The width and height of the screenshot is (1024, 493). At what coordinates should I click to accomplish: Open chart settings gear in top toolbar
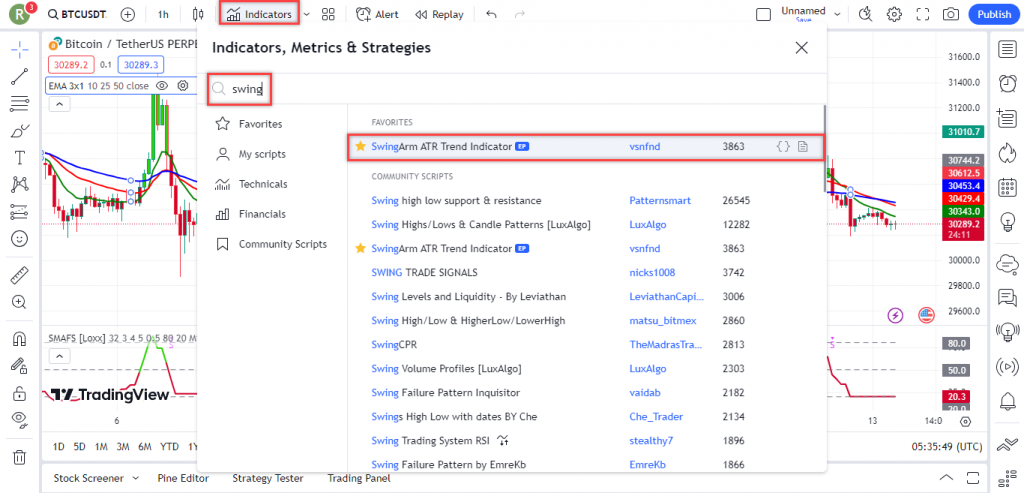894,15
